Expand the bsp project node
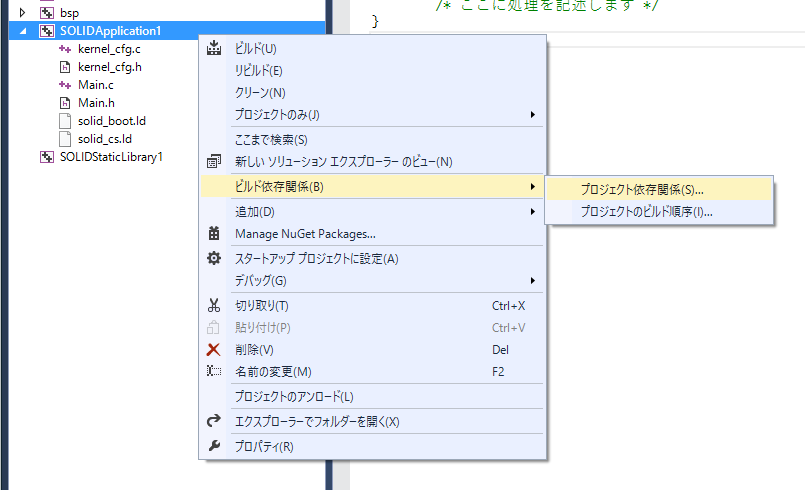Image resolution: width=805 pixels, height=490 pixels. 23,13
